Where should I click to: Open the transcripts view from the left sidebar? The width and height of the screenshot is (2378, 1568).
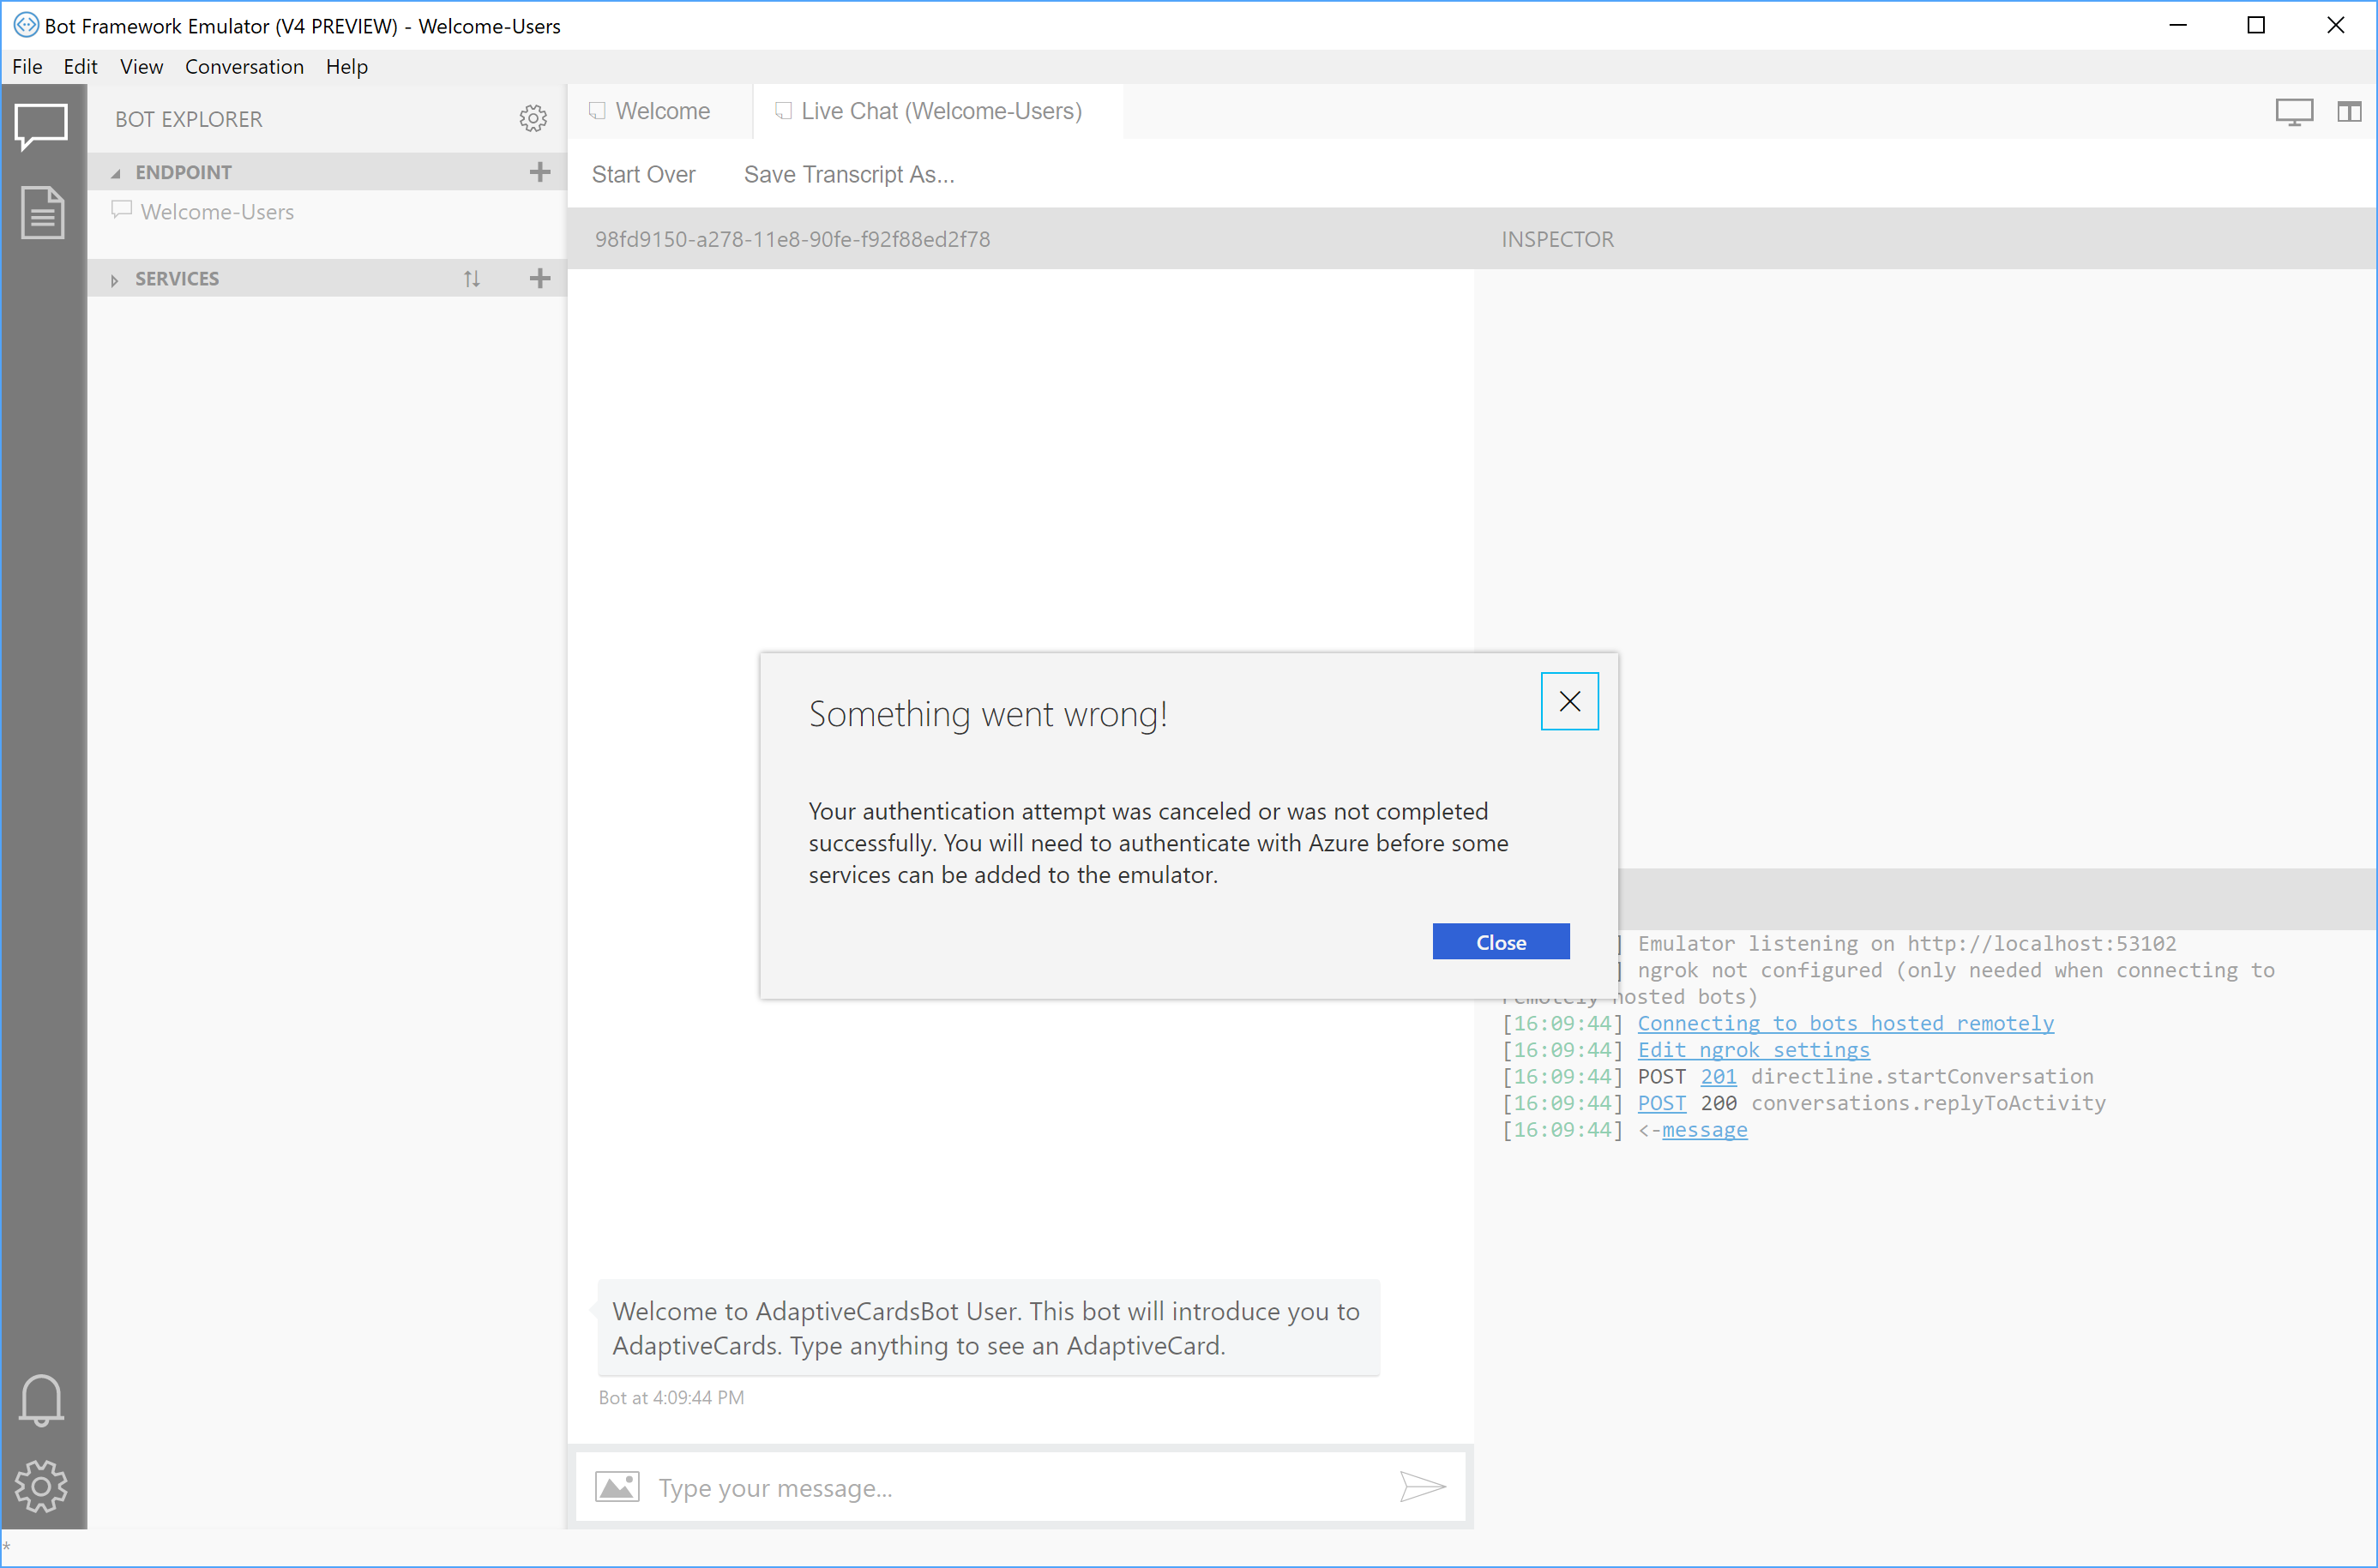tap(42, 212)
